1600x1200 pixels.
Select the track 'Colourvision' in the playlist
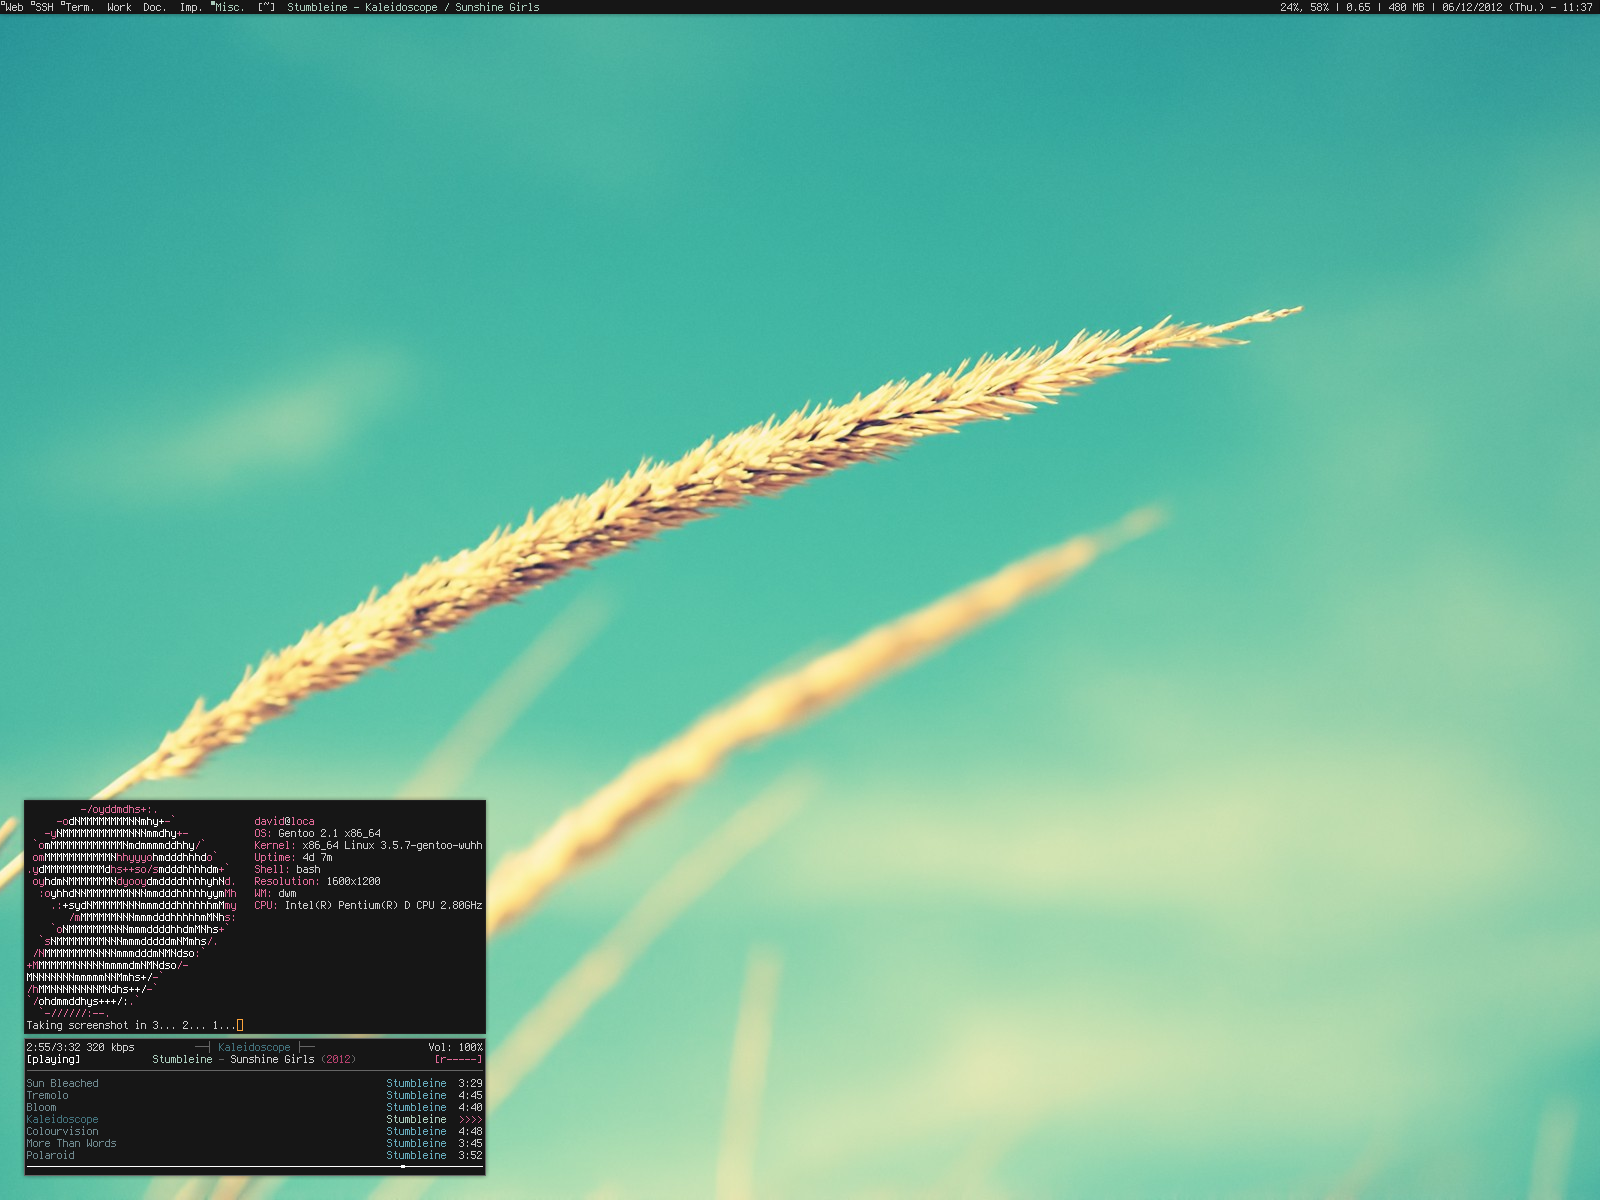click(254, 1131)
